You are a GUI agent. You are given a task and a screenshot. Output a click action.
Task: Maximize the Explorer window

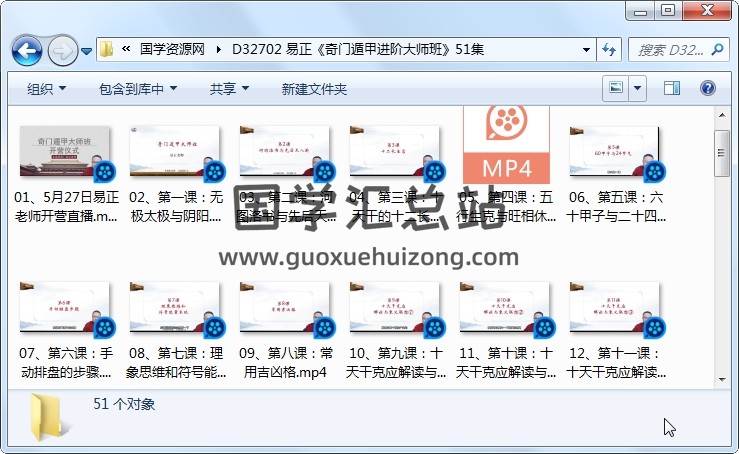(668, 11)
